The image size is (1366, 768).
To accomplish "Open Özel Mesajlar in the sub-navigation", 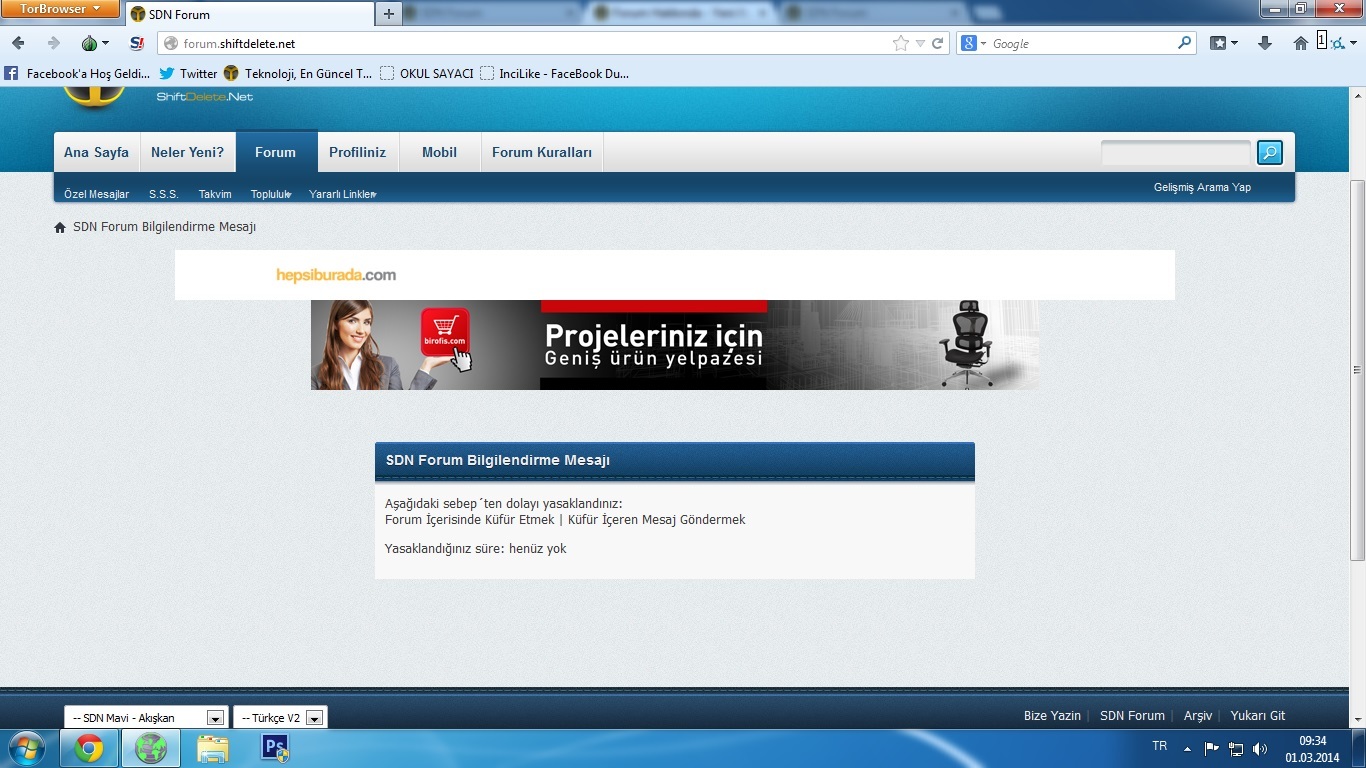I will (x=97, y=194).
